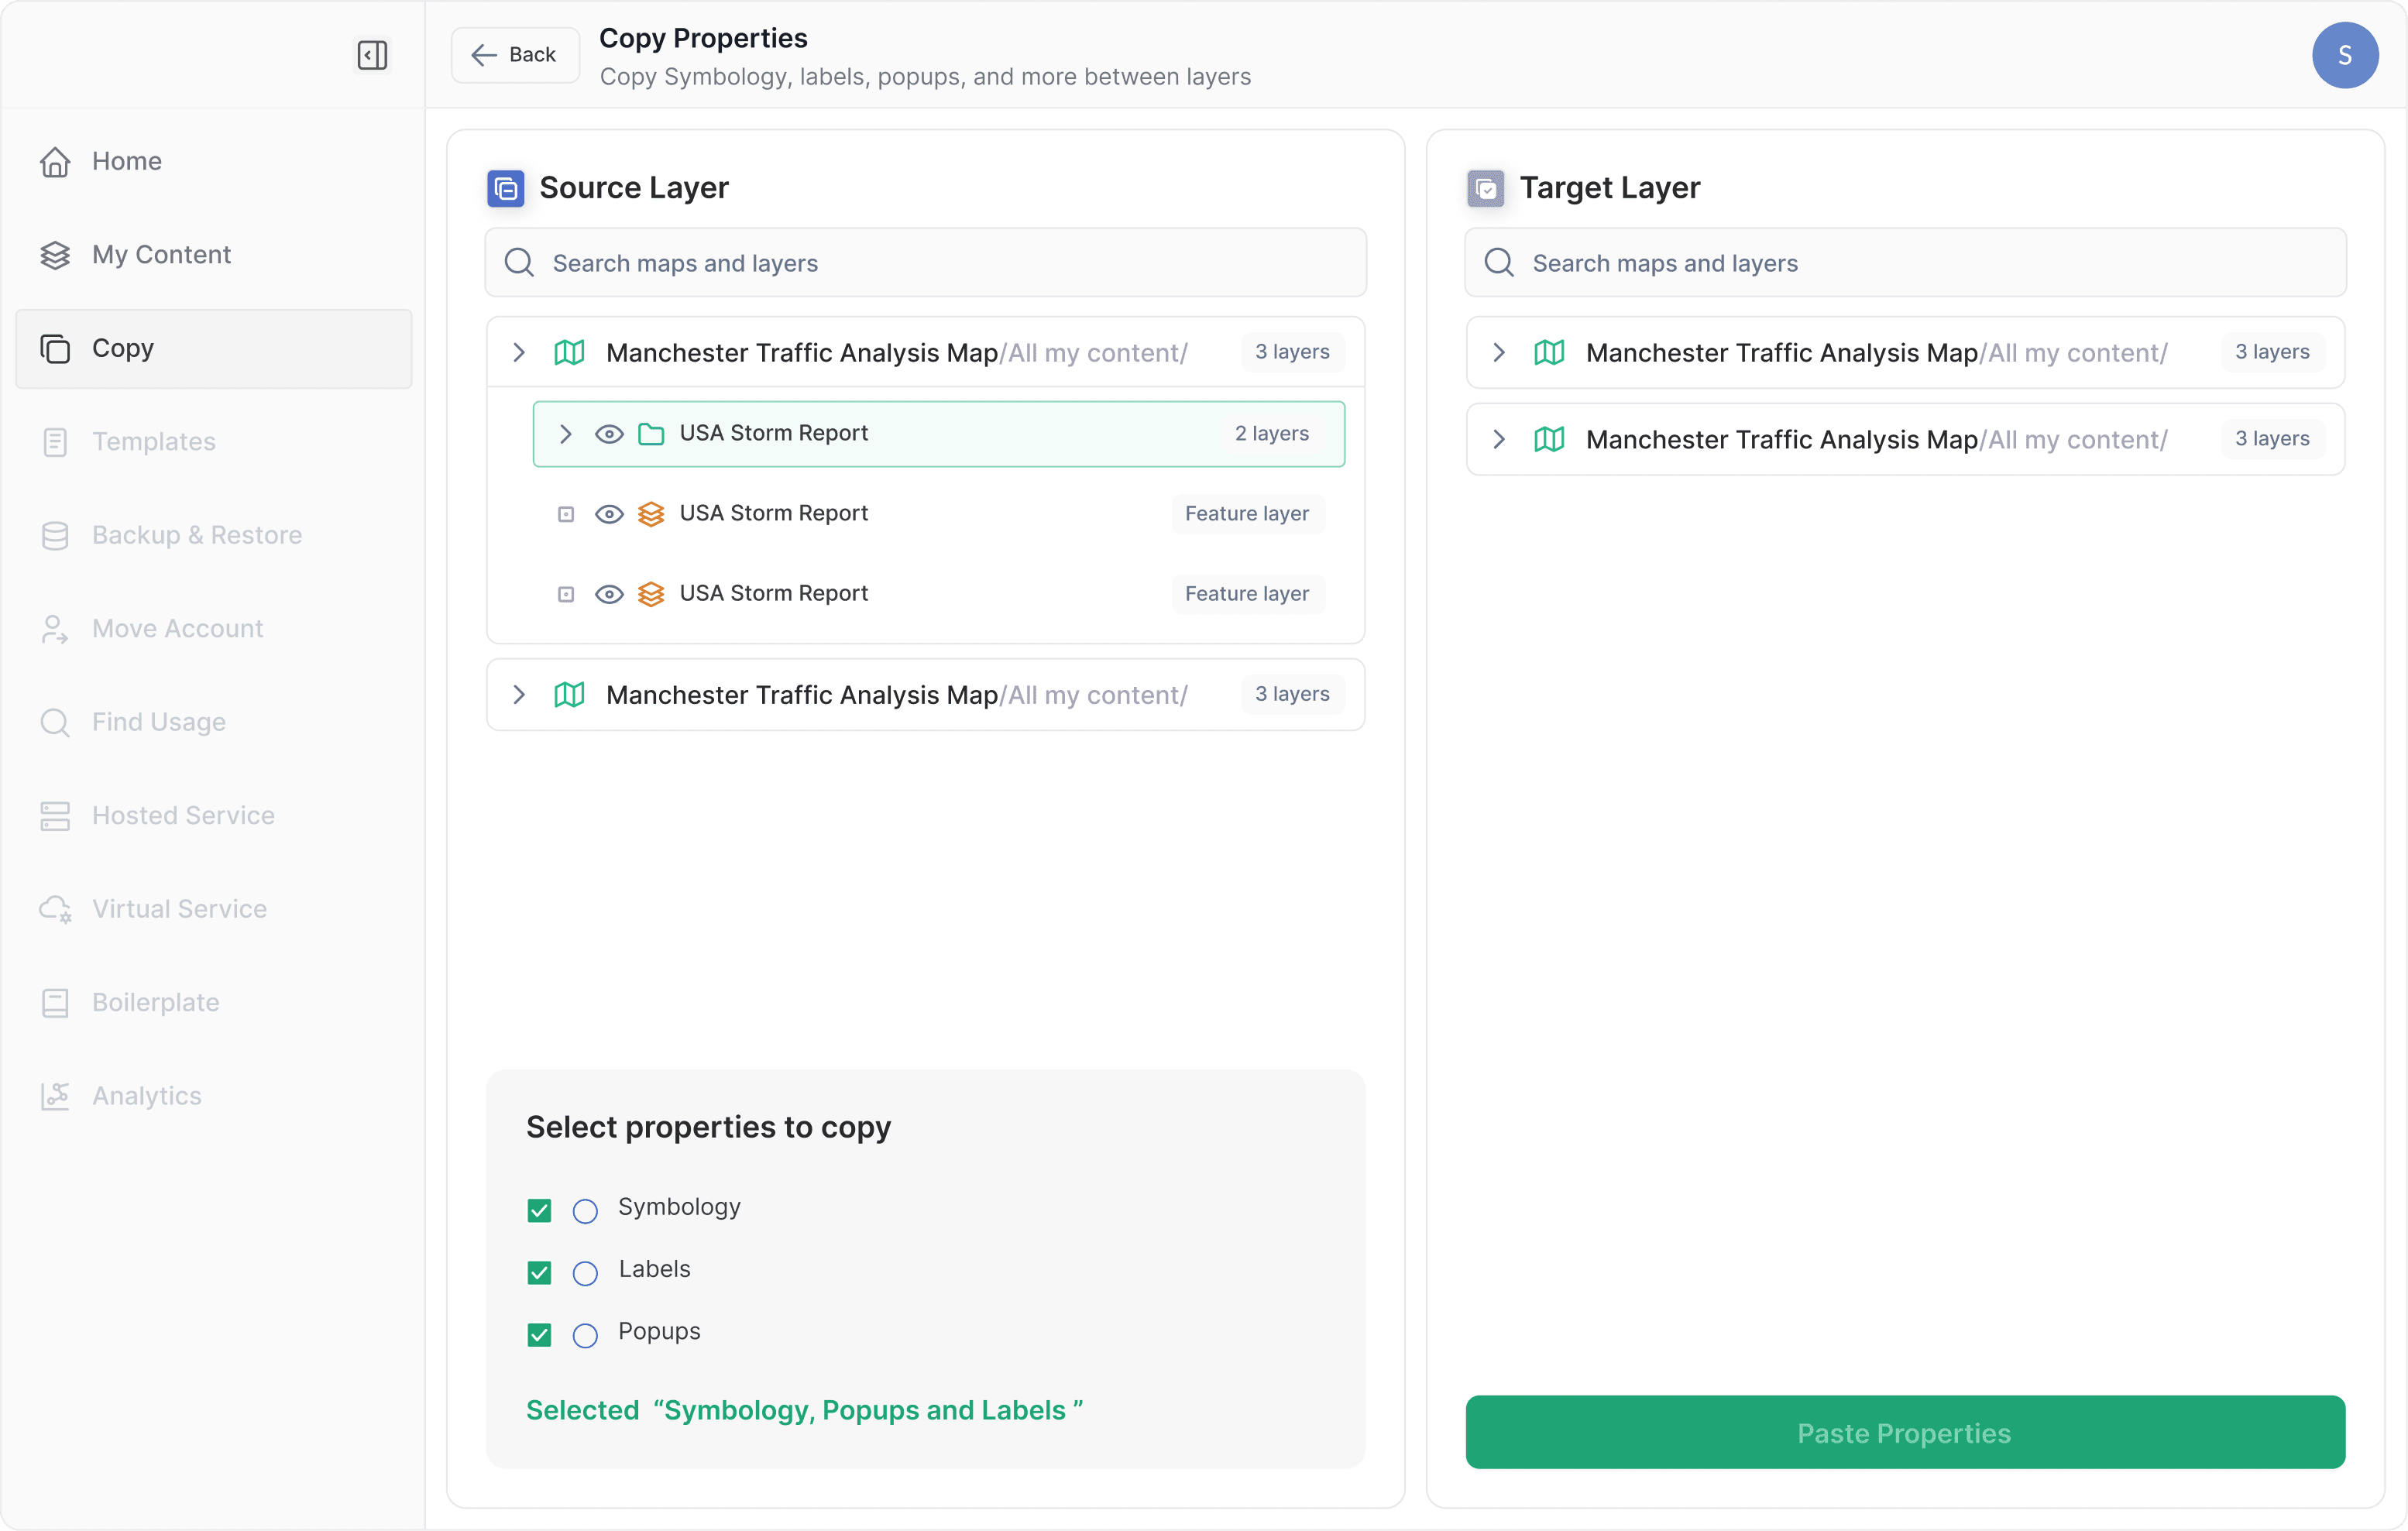Click map icon of first target map
2408x1531 pixels.
(x=1548, y=353)
